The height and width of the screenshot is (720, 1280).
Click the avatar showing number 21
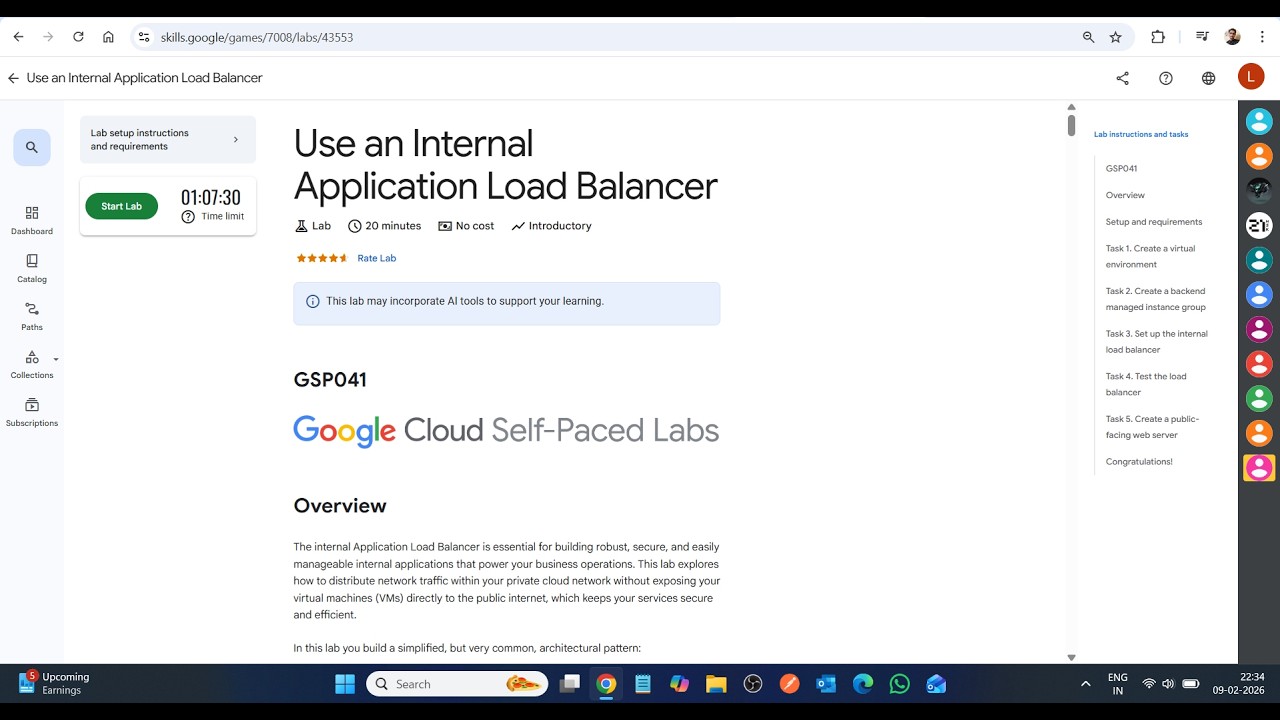coord(1259,225)
